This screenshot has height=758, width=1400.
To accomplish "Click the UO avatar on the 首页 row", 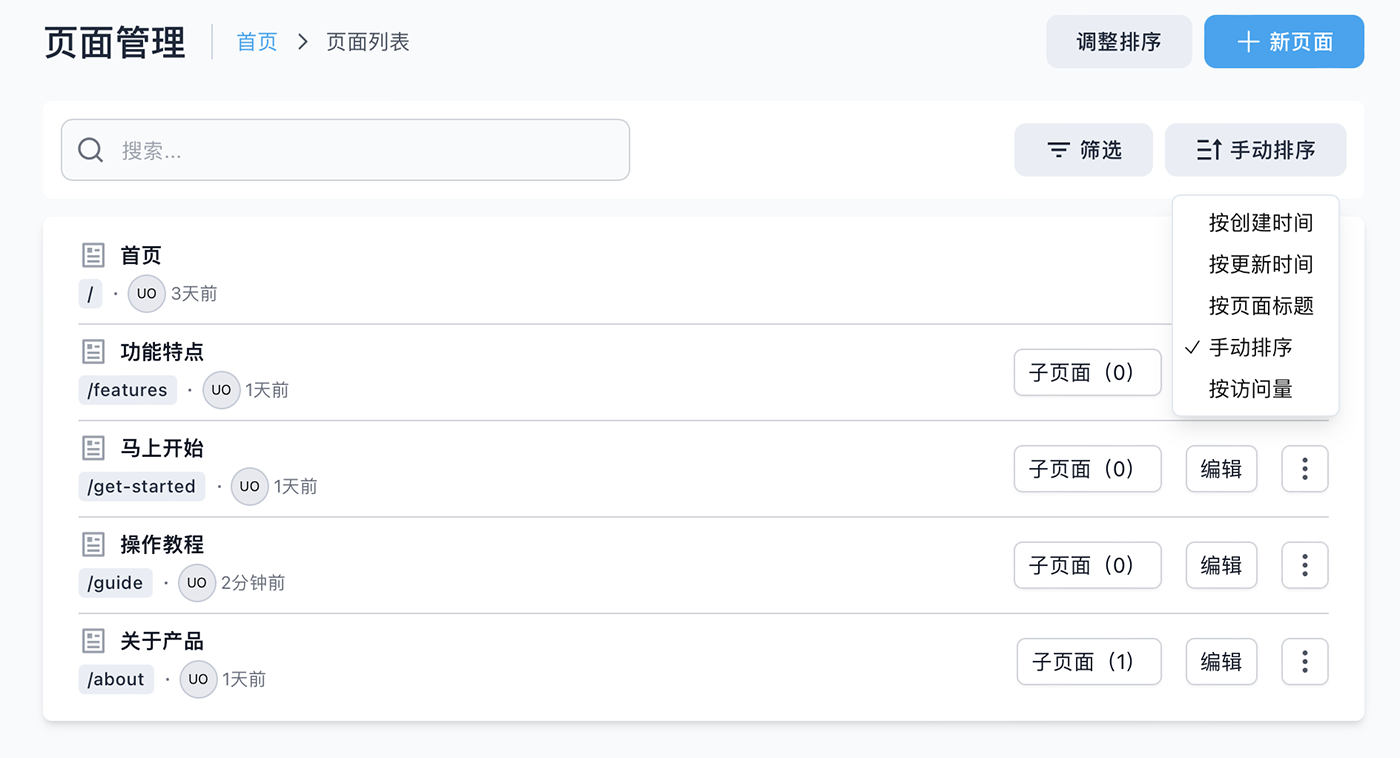I will [147, 294].
